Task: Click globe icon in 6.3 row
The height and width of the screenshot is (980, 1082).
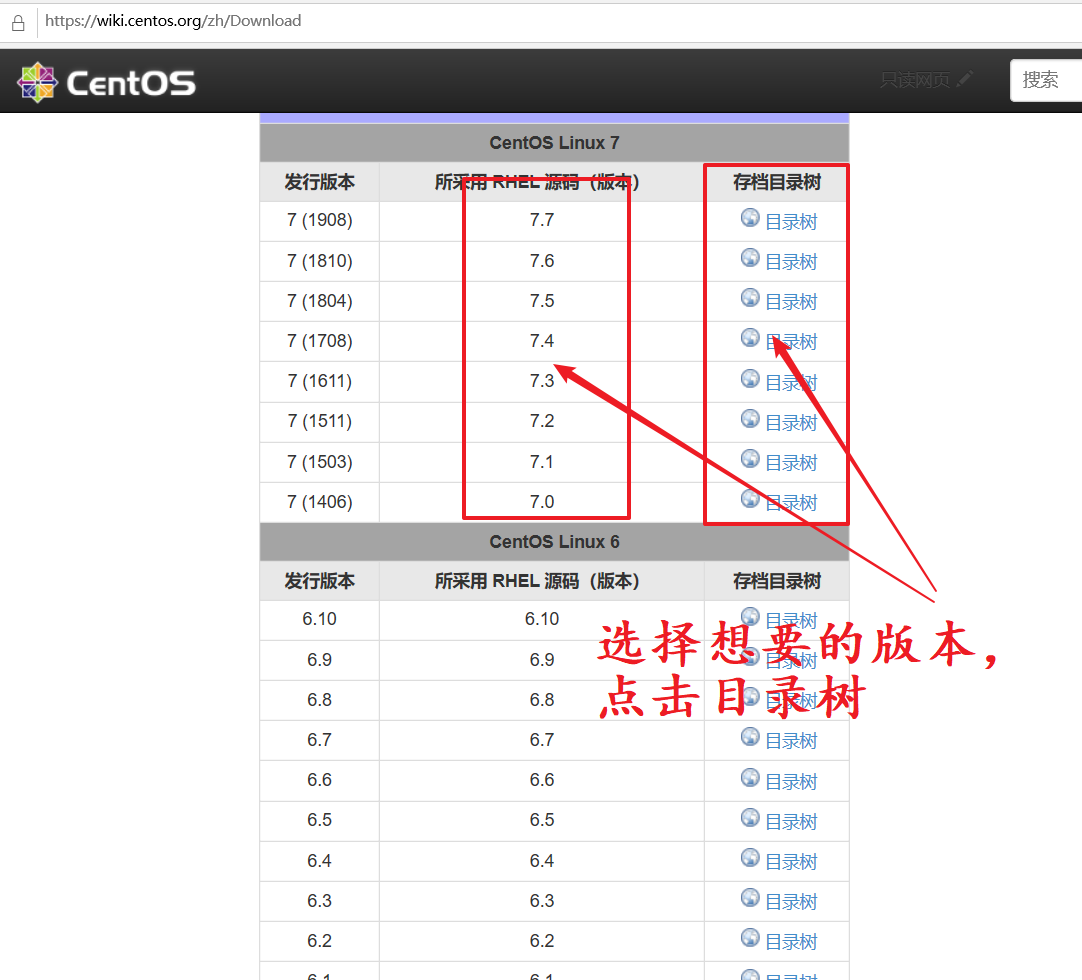Action: pos(750,898)
